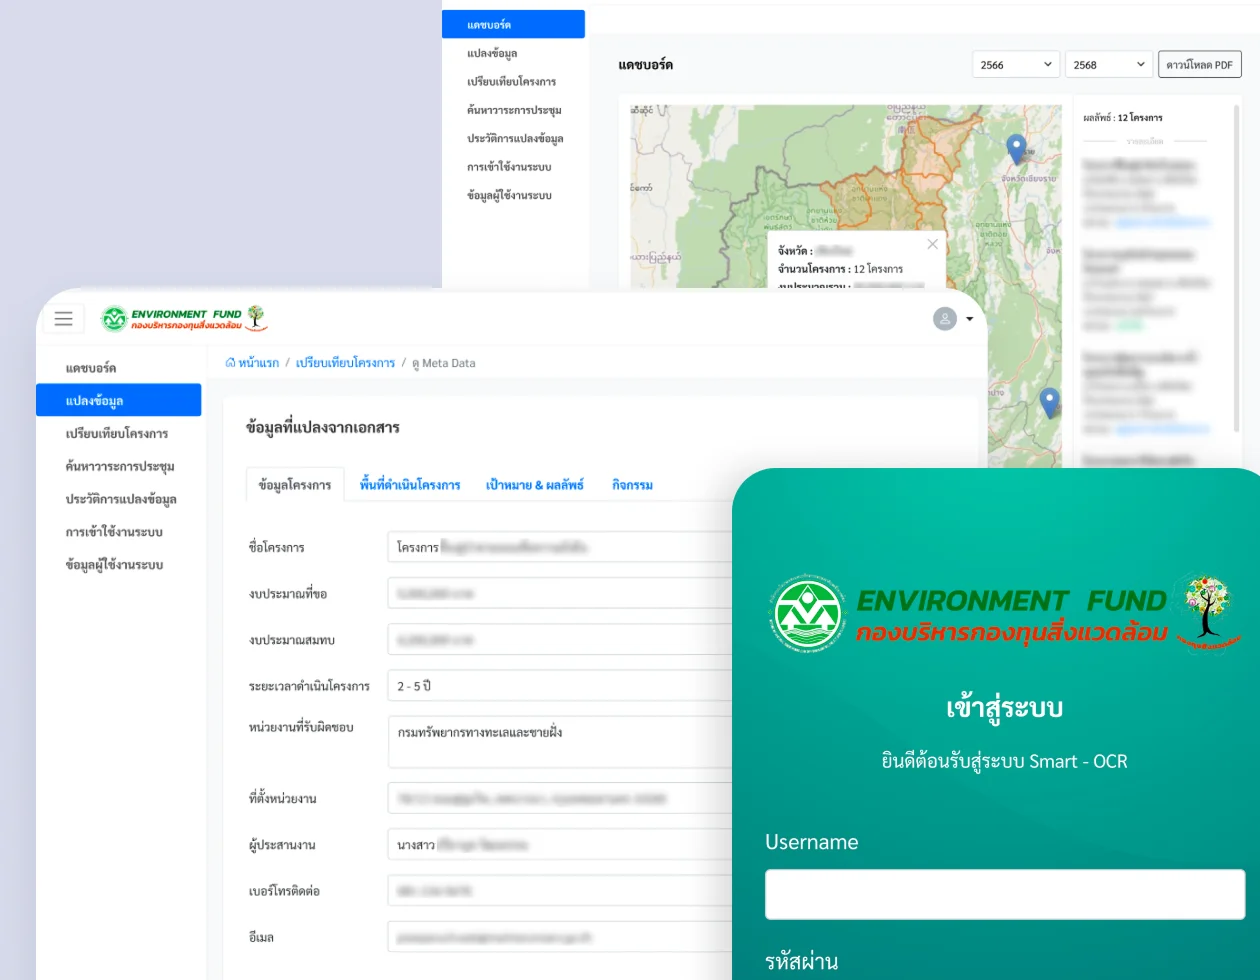This screenshot has width=1260, height=980.
Task: Click the upper blue map pin marker
Action: 1016,149
